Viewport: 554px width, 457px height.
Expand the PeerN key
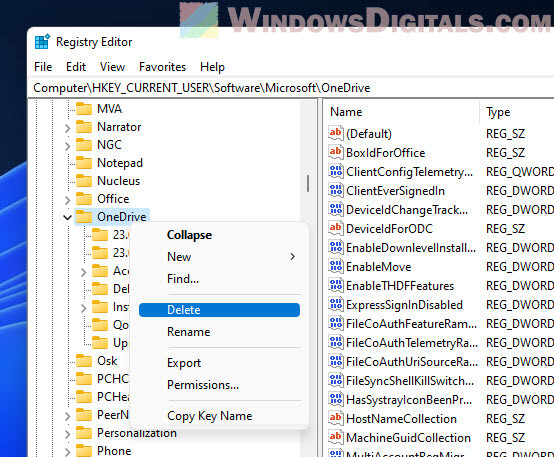[x=67, y=416]
